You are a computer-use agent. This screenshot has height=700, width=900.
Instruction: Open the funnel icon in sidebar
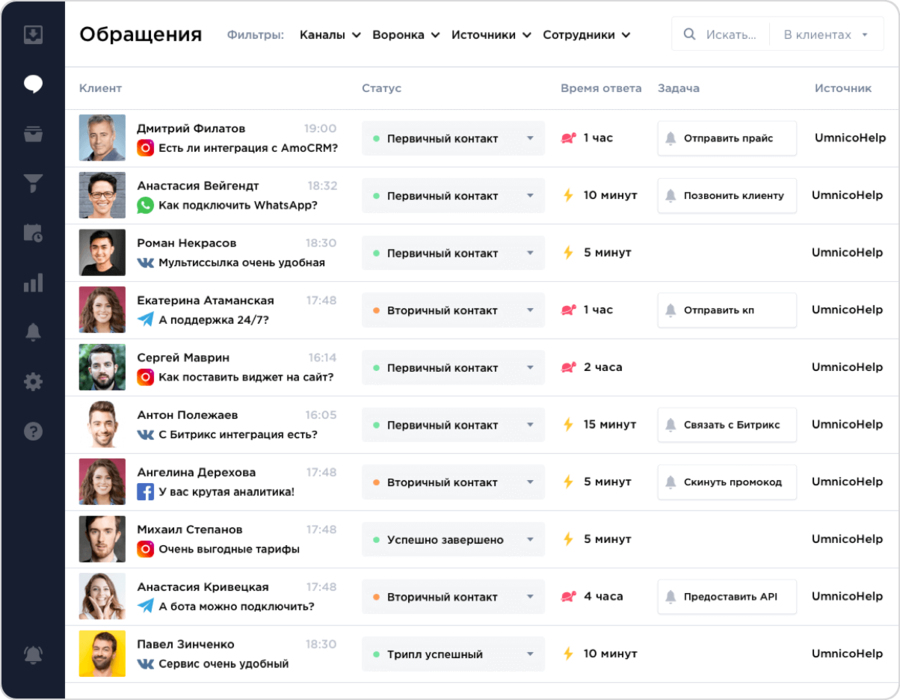33,183
